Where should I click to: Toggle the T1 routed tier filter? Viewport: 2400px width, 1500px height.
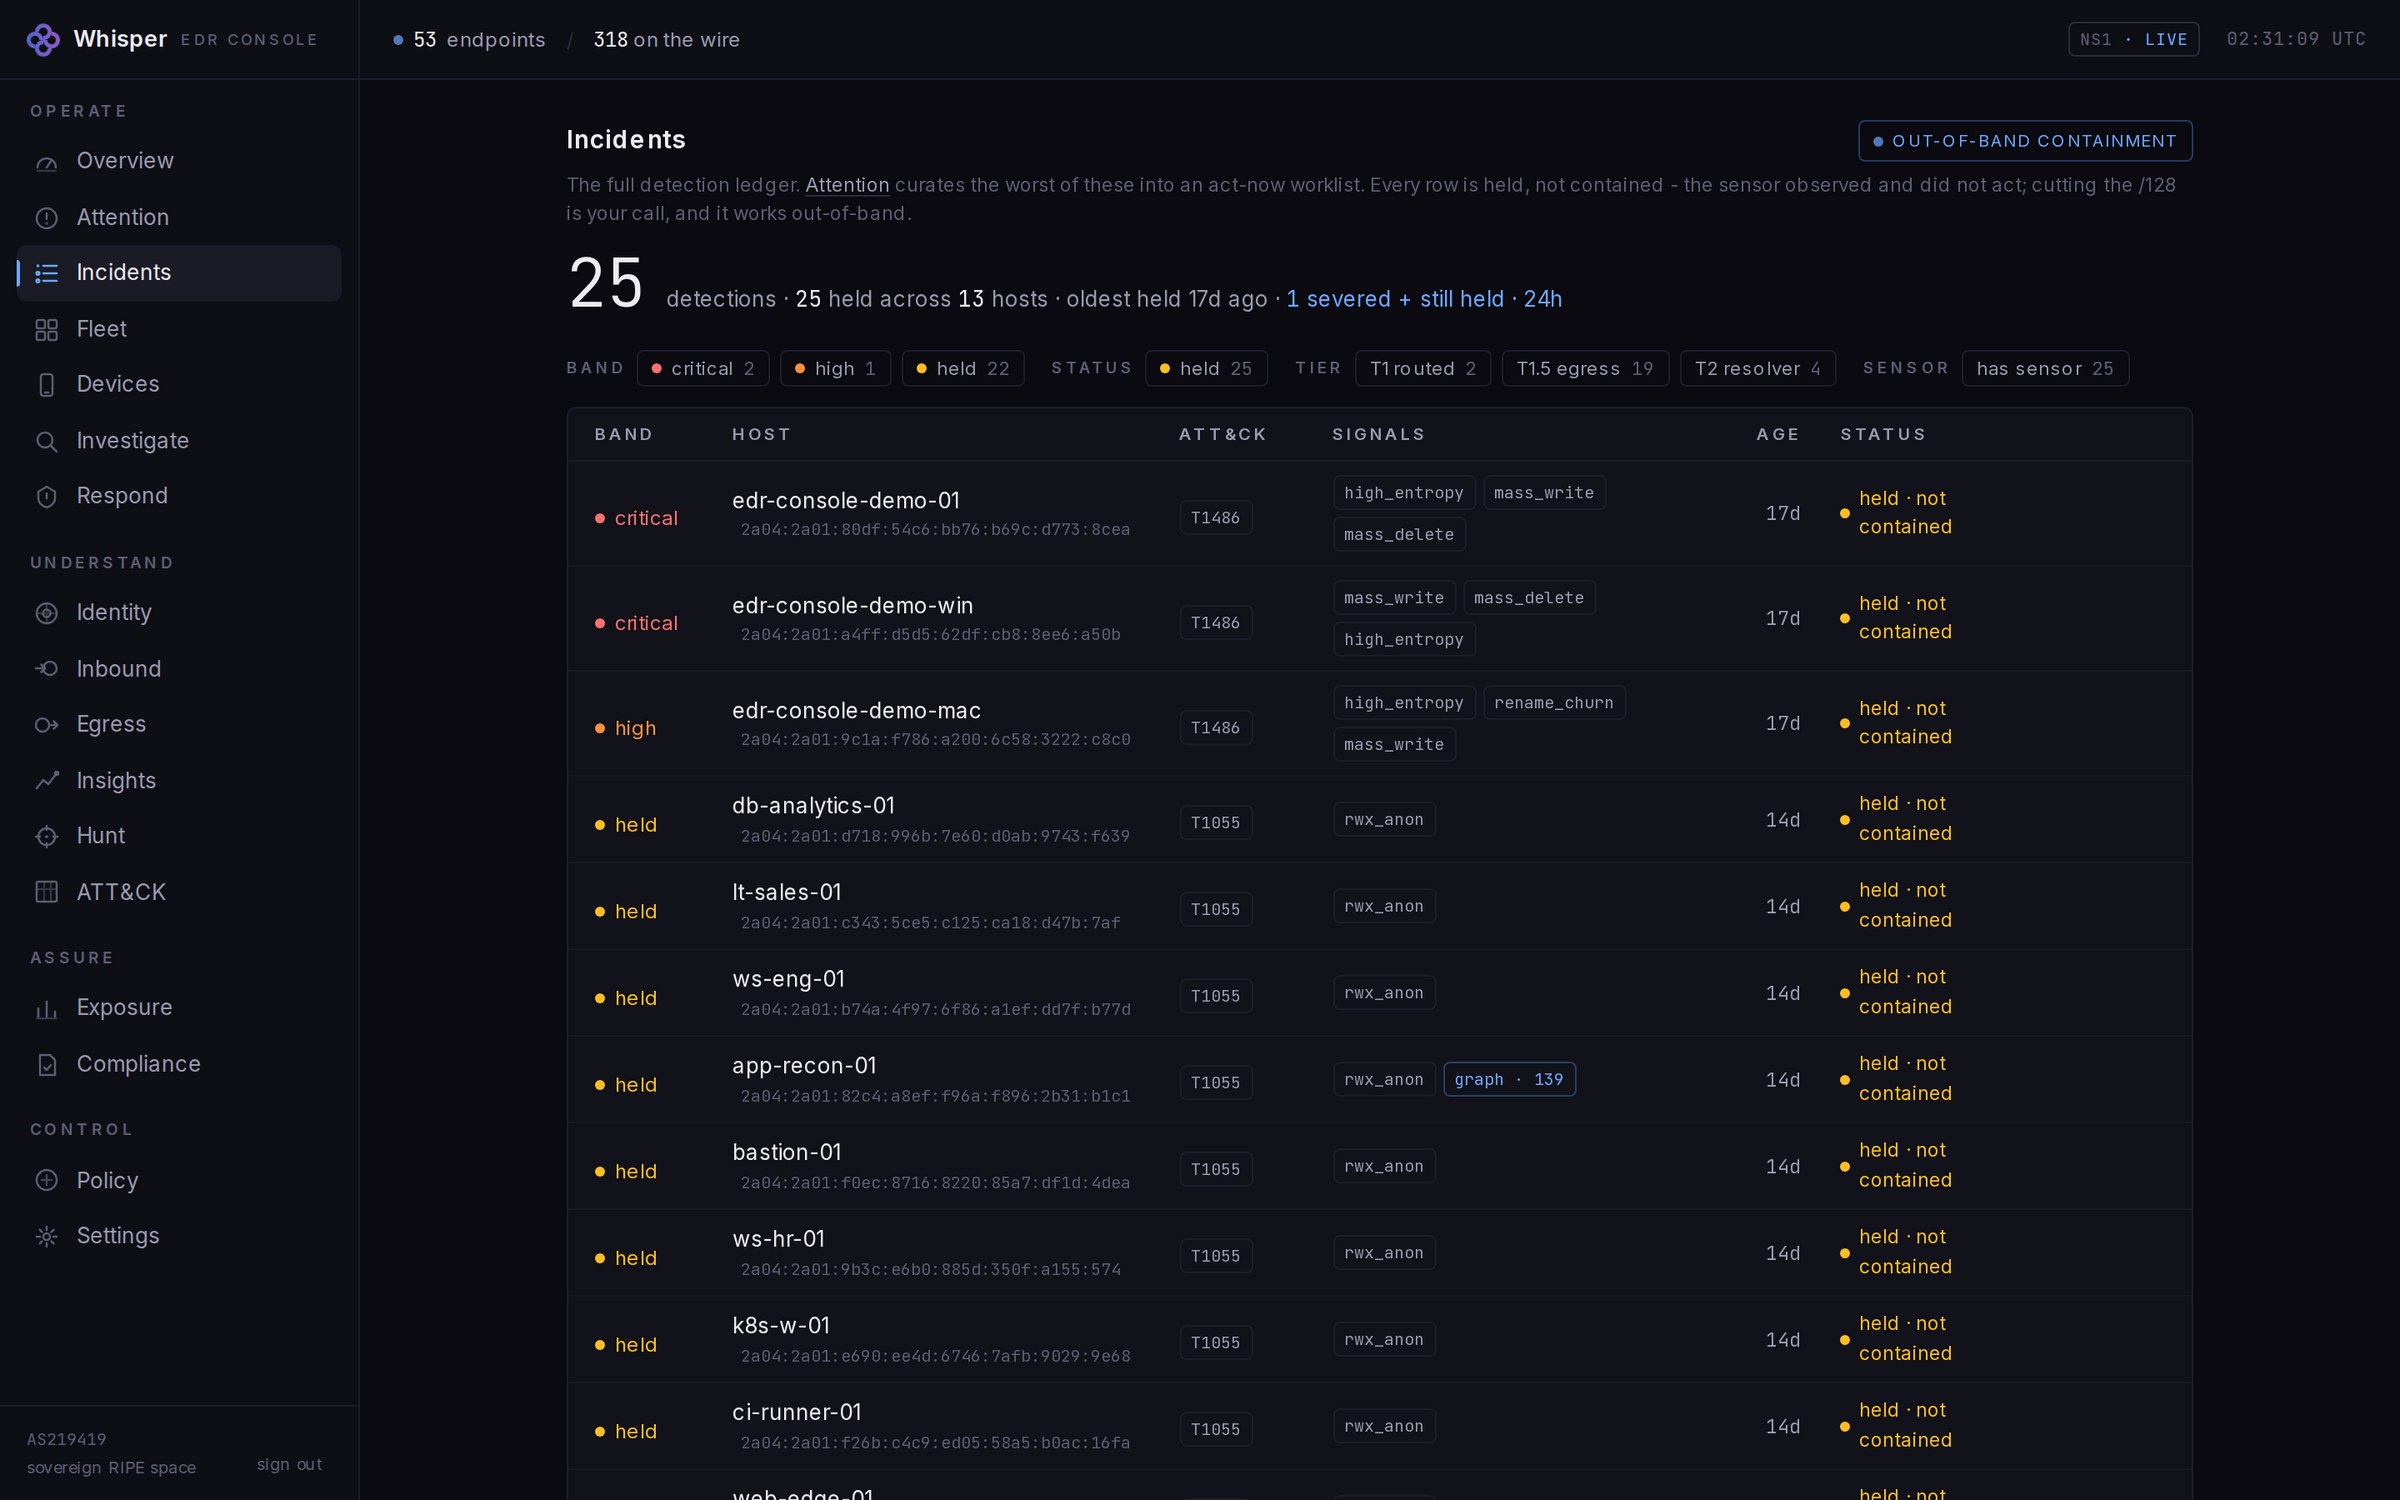(x=1423, y=369)
